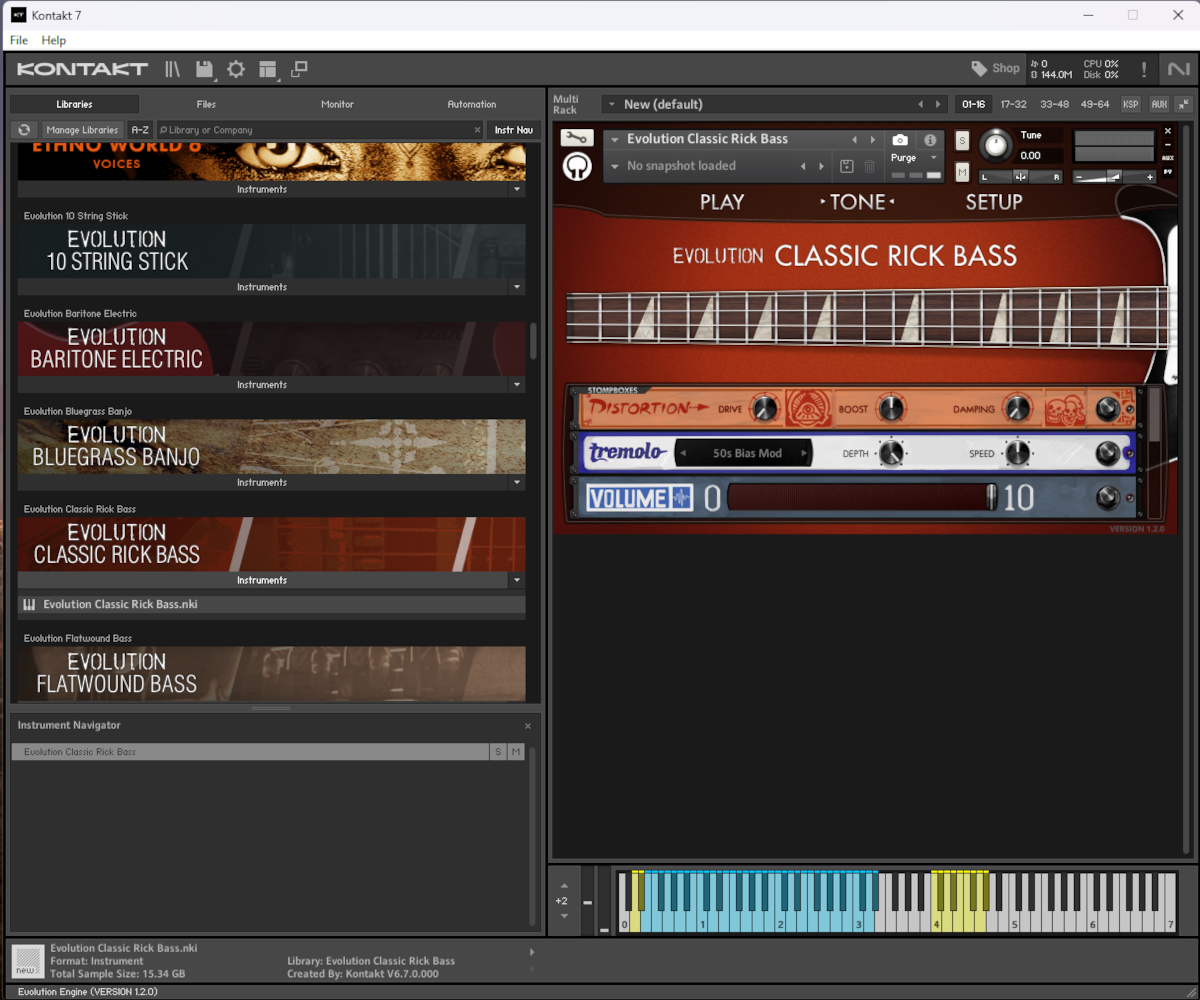Click the instrument pan slider
The height and width of the screenshot is (1000, 1200).
(x=1020, y=177)
